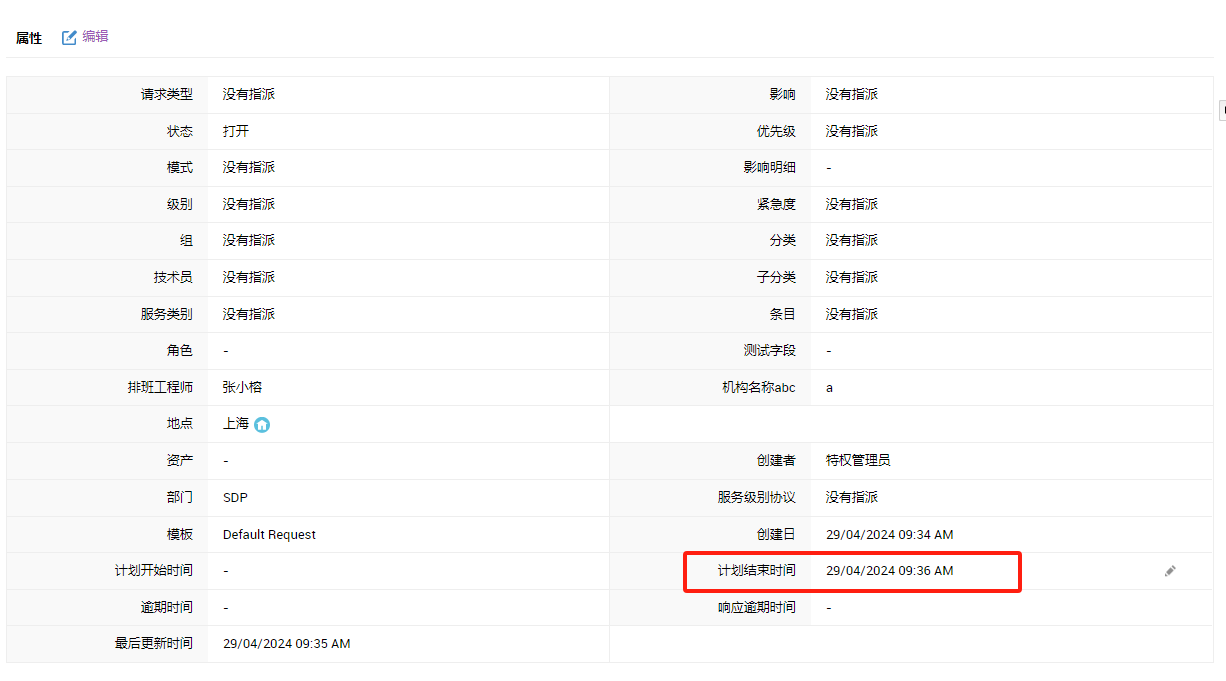
Task: Select the 地点 value 上海
Action: [x=236, y=424]
